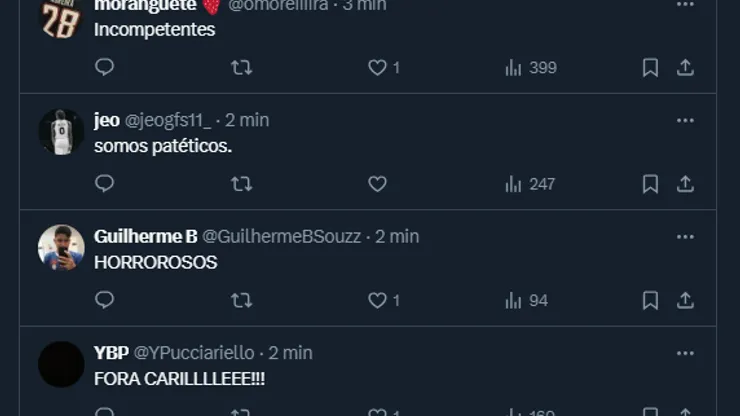Viewport: 740px width, 416px height.
Task: Bookmark Guilherme B's HORROROSOS tweet
Action: (x=650, y=300)
